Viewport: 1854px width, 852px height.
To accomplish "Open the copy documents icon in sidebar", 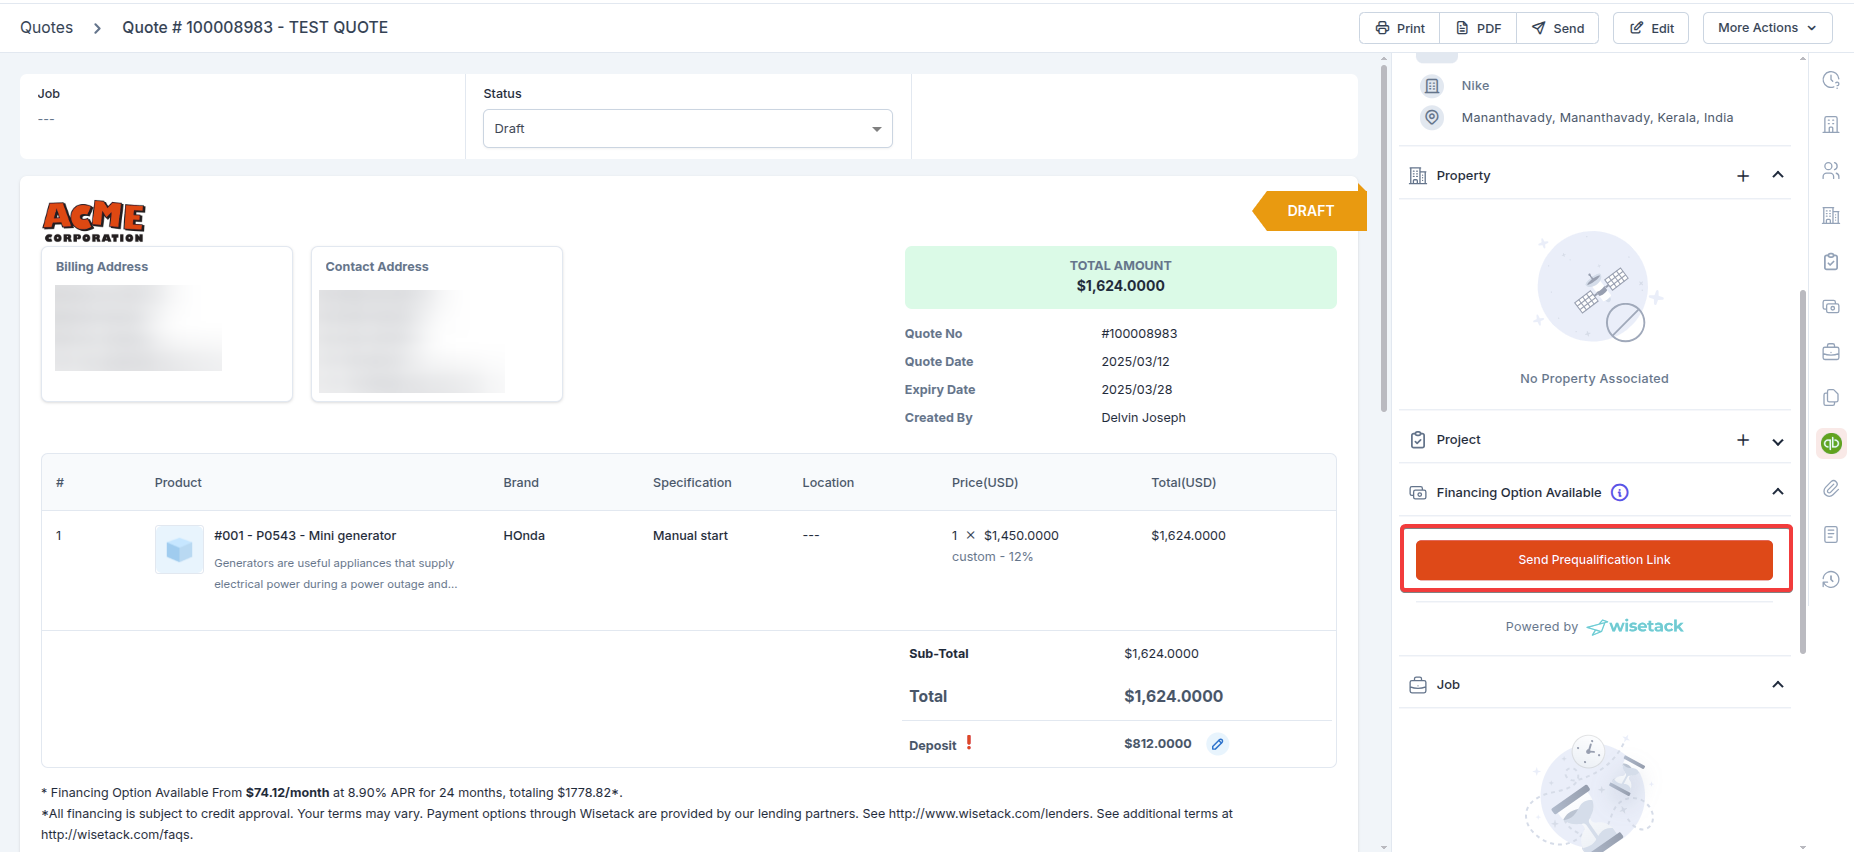I will (x=1831, y=397).
